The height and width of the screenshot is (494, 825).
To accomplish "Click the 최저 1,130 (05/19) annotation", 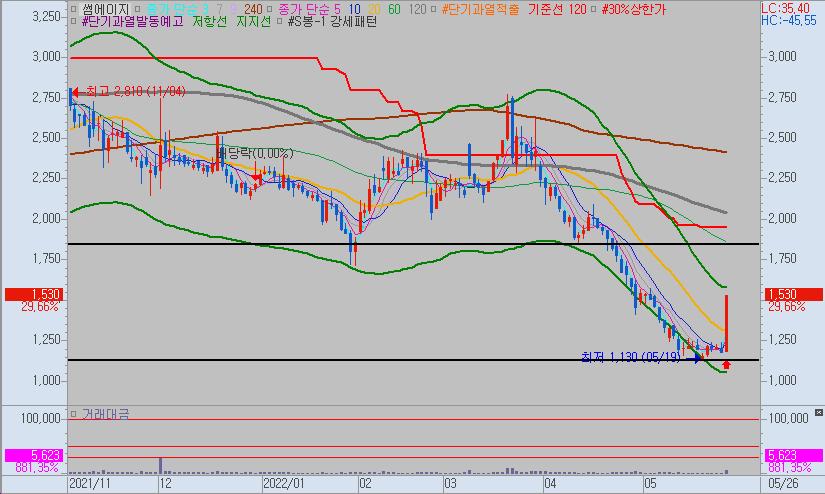I will click(631, 357).
